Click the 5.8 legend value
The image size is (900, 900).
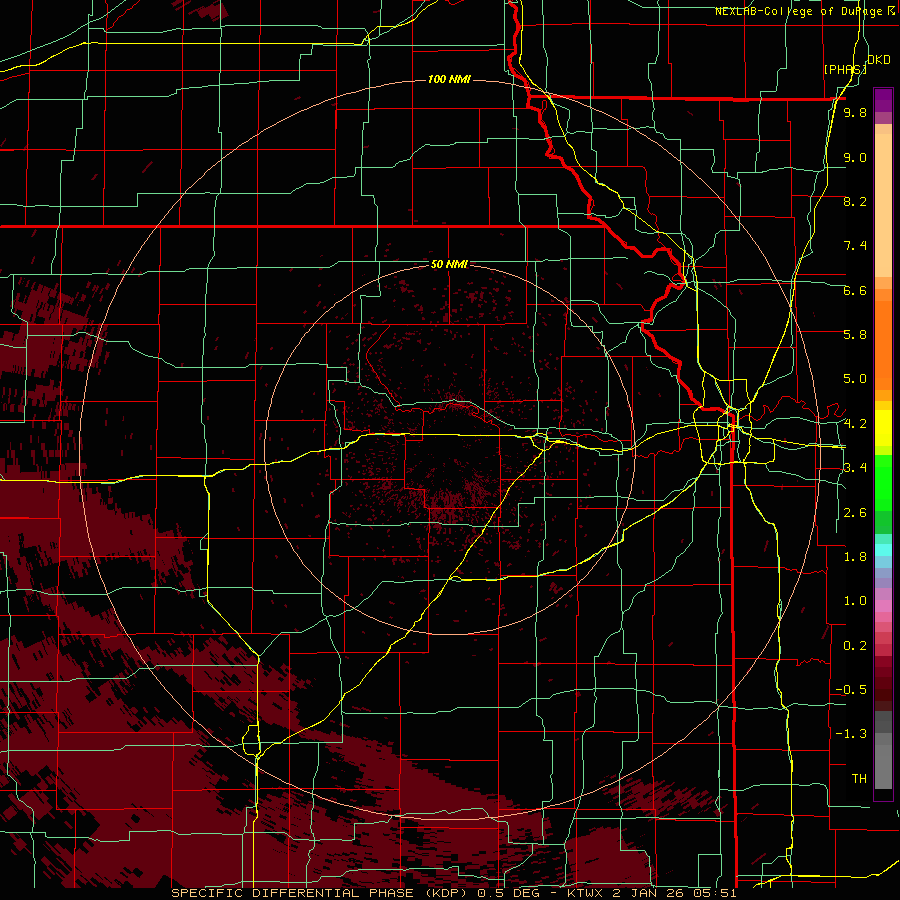point(855,335)
